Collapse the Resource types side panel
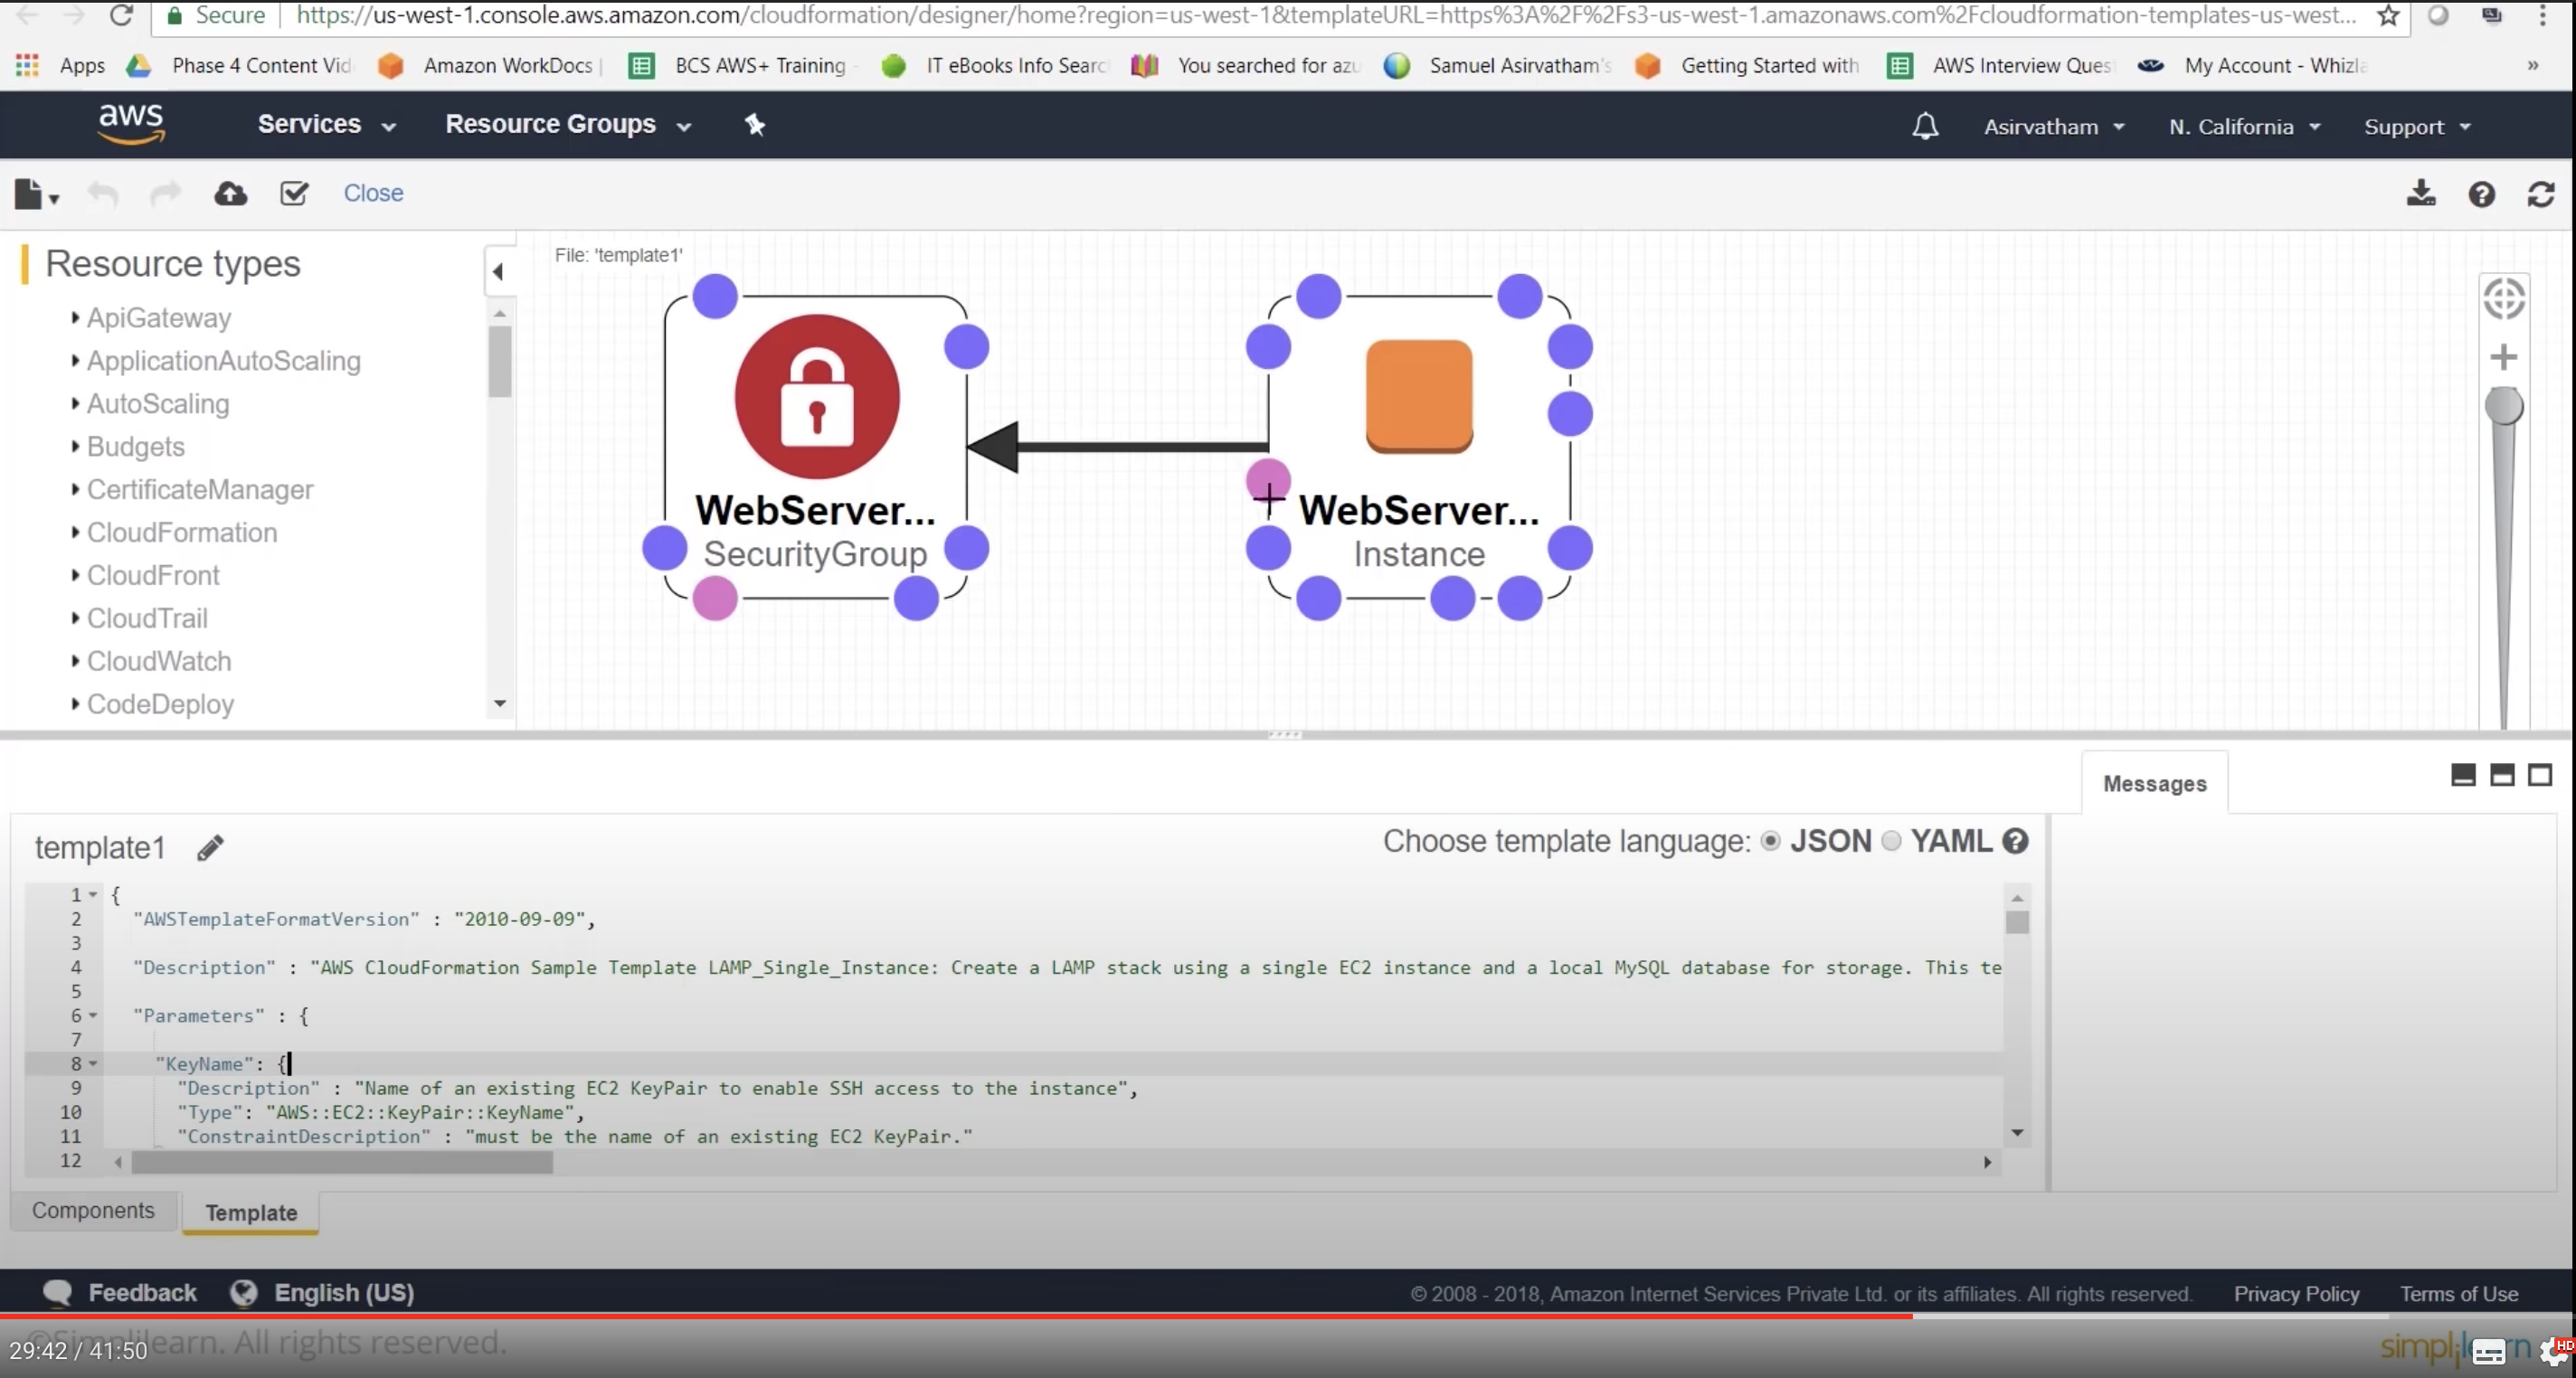Image resolution: width=2576 pixels, height=1378 pixels. pos(498,271)
